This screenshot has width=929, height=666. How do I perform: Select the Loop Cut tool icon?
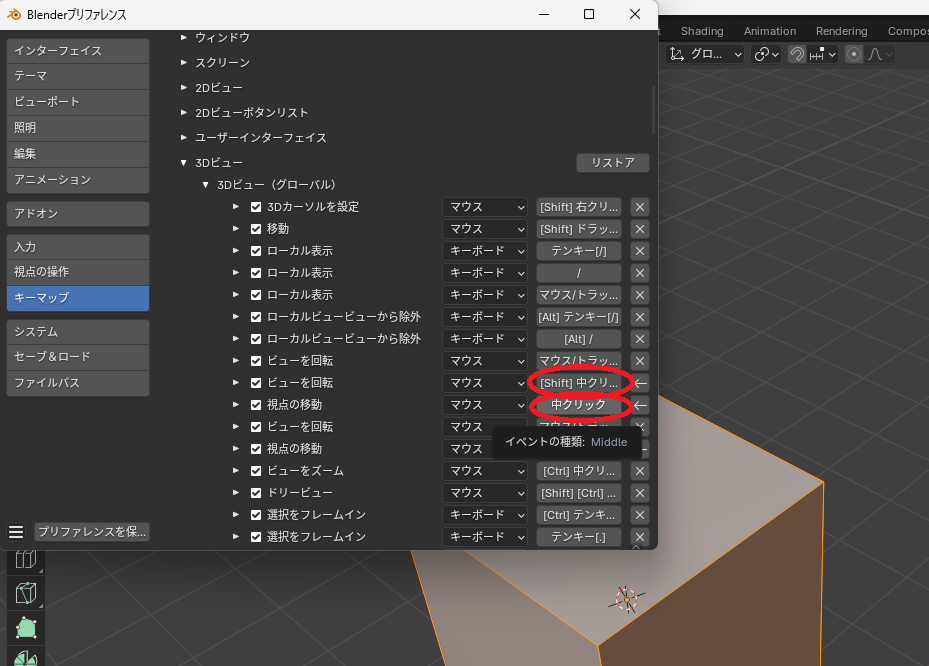(x=26, y=560)
